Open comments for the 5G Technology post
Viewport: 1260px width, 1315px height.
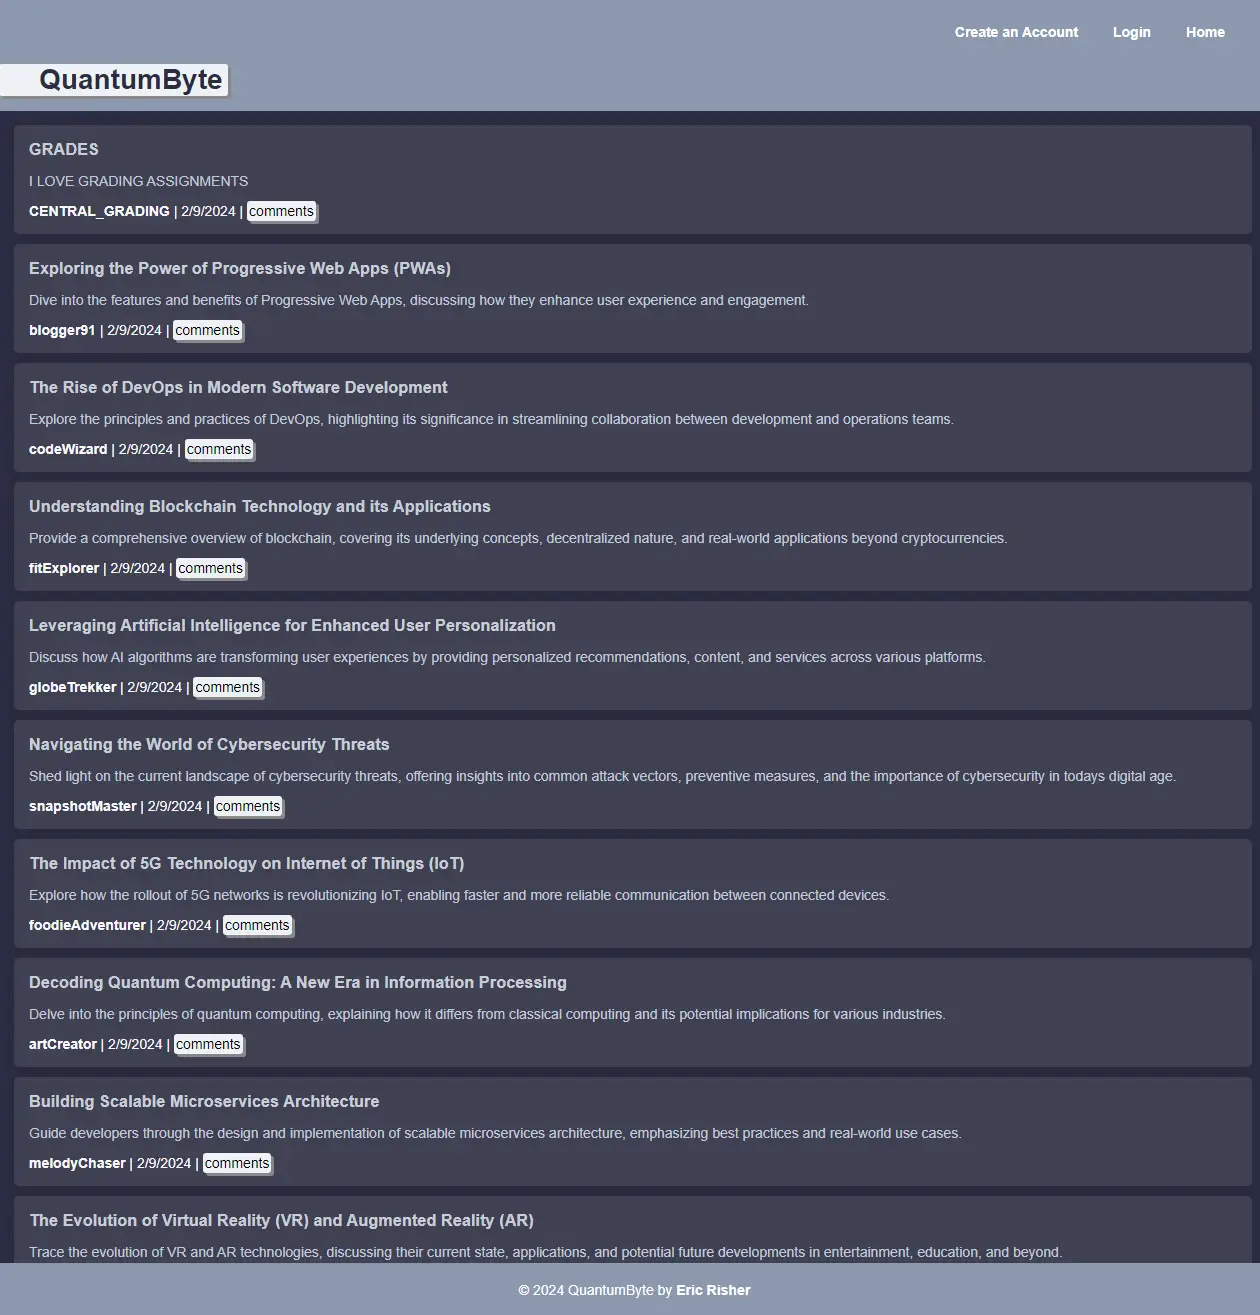tap(257, 925)
